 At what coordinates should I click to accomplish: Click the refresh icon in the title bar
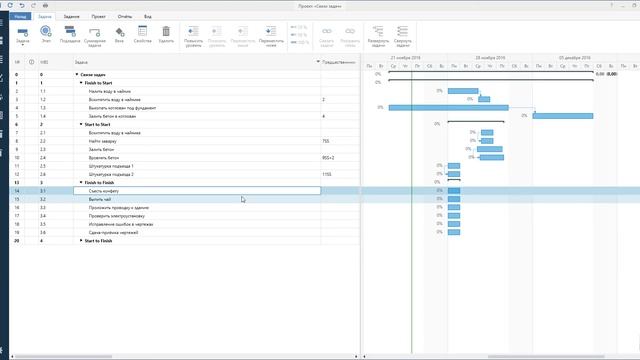pos(10,5)
